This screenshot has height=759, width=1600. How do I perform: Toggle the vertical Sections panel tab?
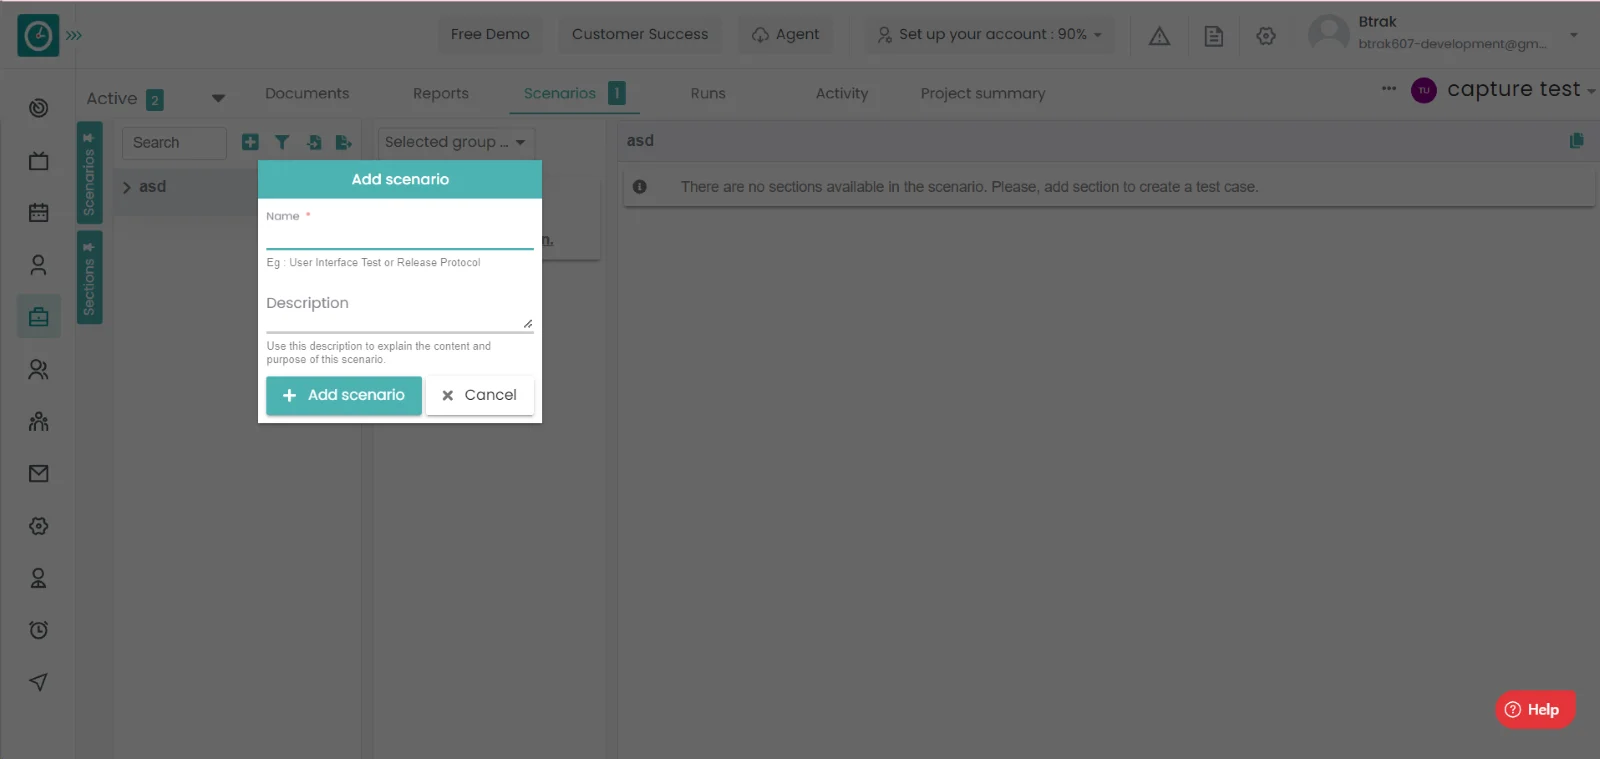[89, 277]
